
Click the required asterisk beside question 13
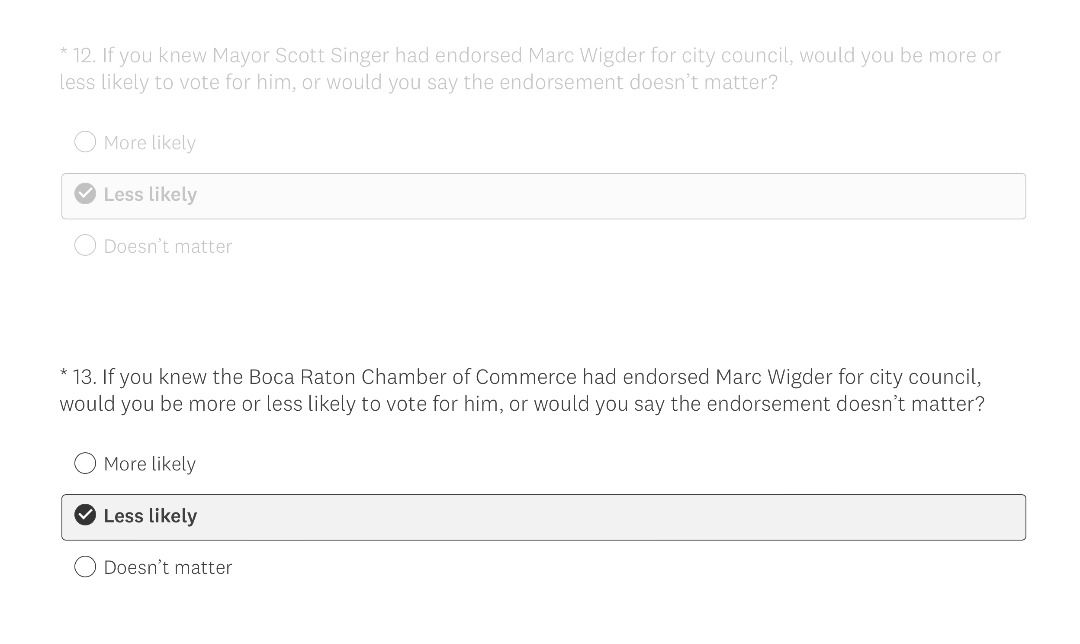tap(64, 376)
